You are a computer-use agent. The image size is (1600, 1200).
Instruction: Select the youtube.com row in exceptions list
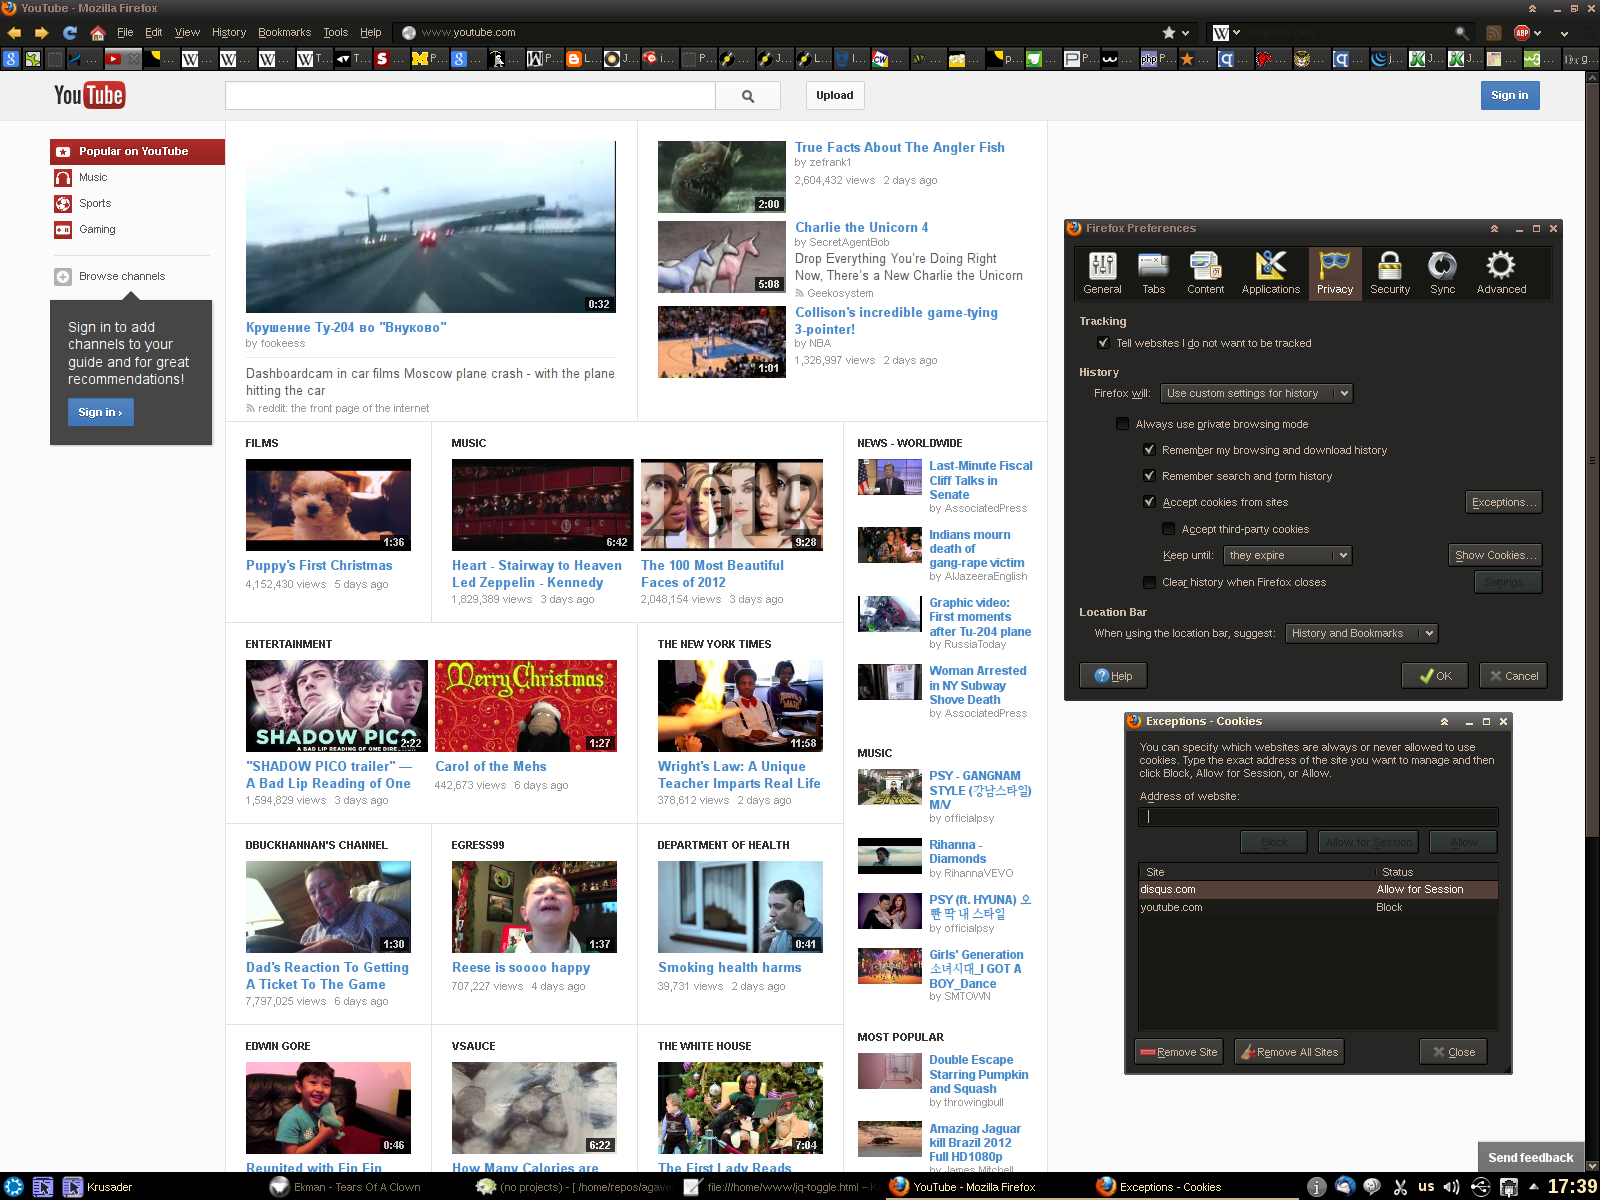click(x=1318, y=907)
